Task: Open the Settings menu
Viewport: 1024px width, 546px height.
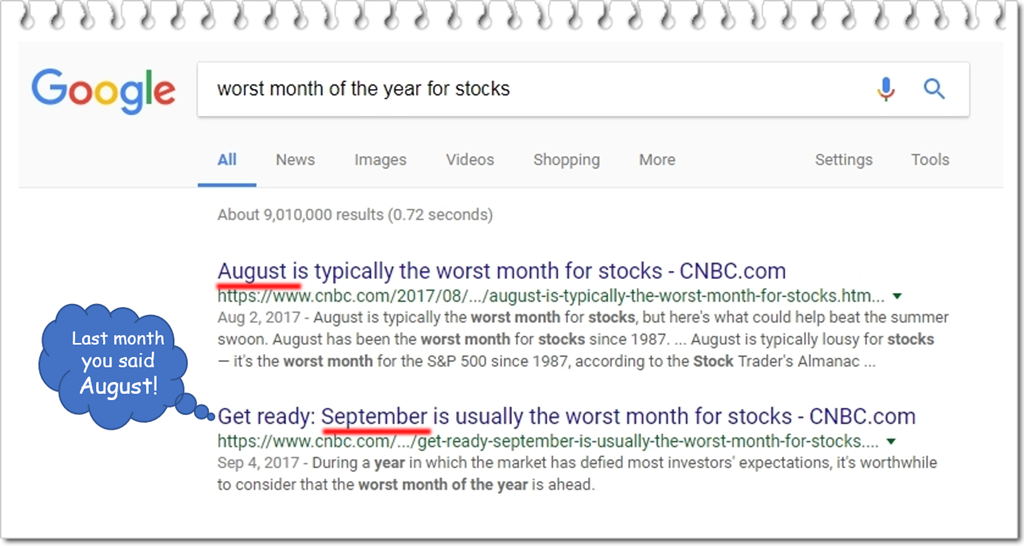Action: 843,160
